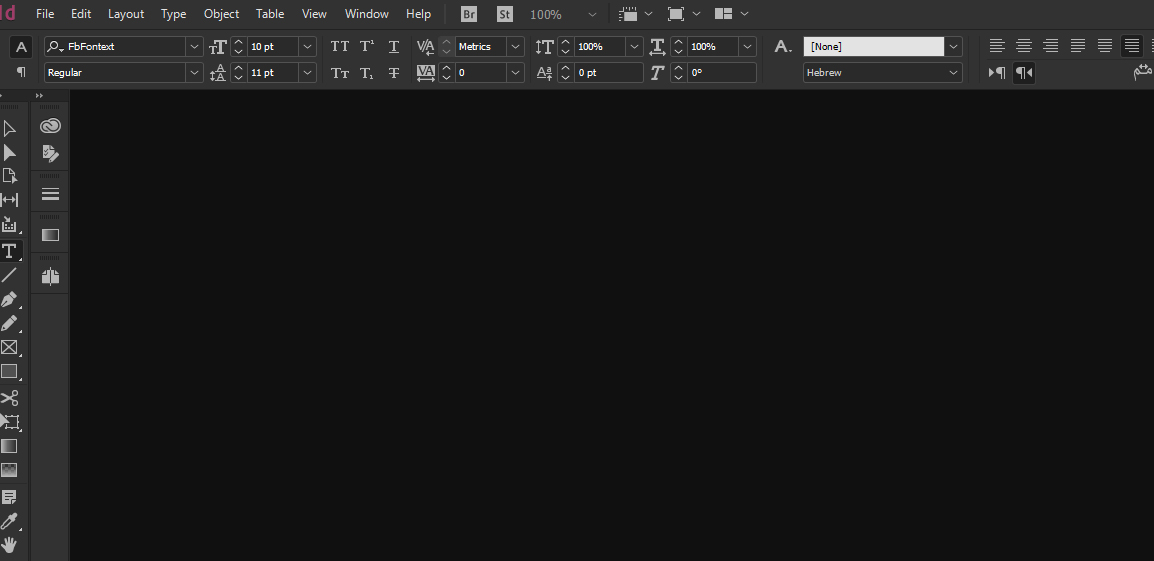Open the Hebrew language dropdown
1154x561 pixels.
(954, 73)
